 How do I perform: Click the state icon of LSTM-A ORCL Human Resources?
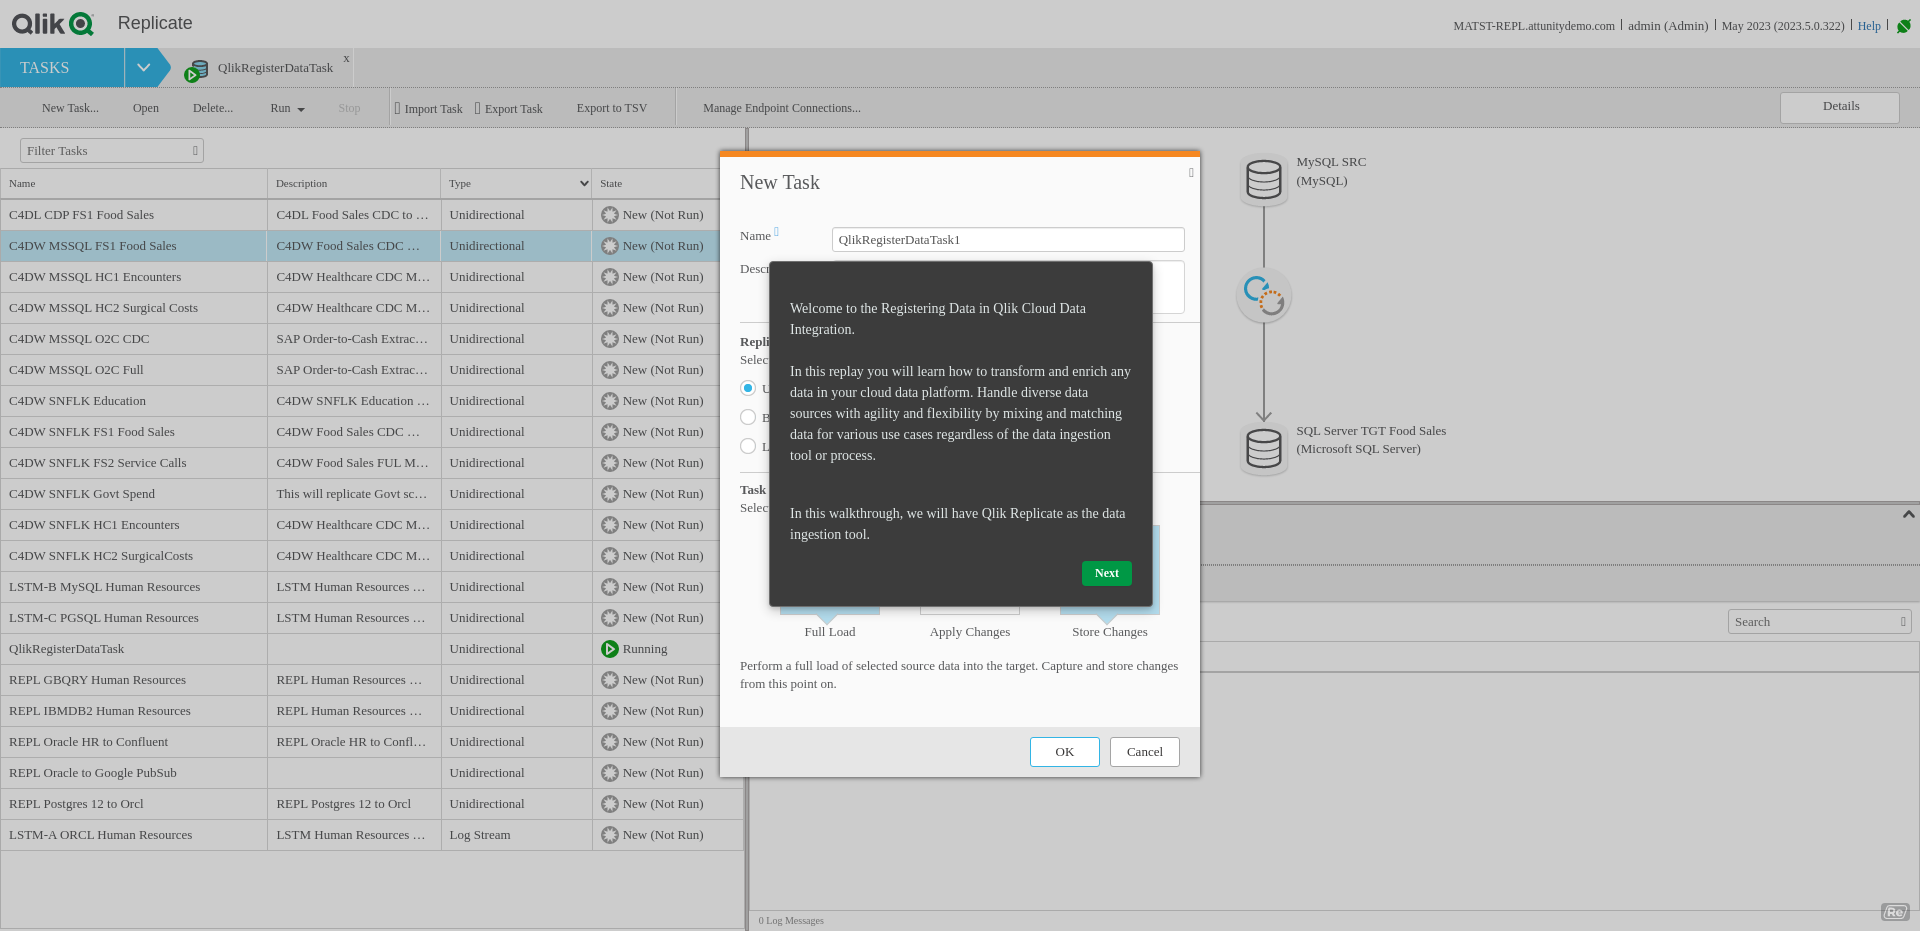tap(609, 835)
